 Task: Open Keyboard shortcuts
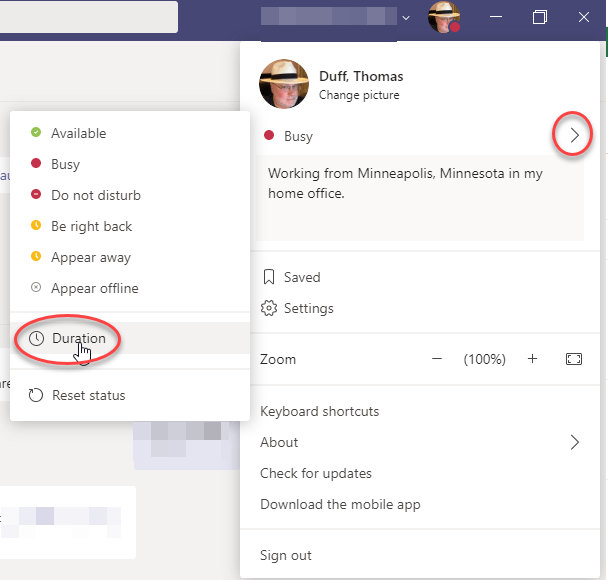tap(319, 411)
